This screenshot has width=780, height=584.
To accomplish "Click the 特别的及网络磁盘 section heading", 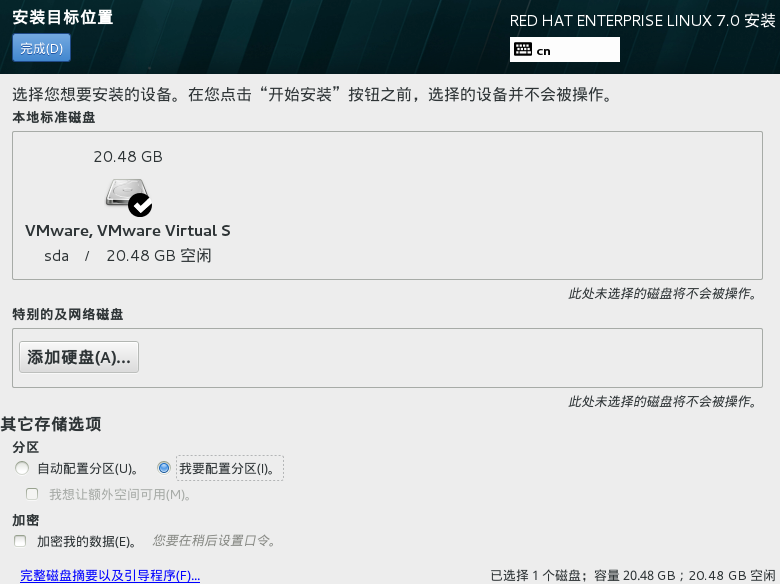I will pyautogui.click(x=68, y=314).
